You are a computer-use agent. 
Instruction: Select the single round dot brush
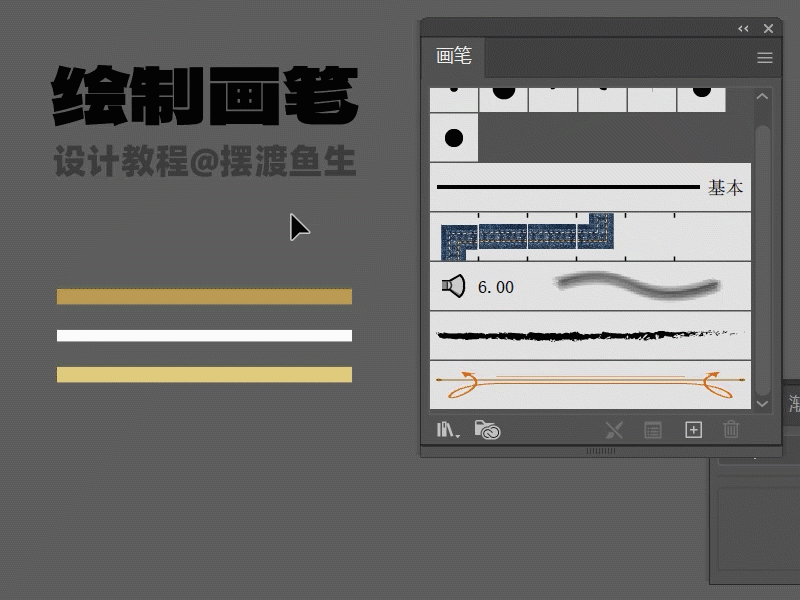point(454,138)
